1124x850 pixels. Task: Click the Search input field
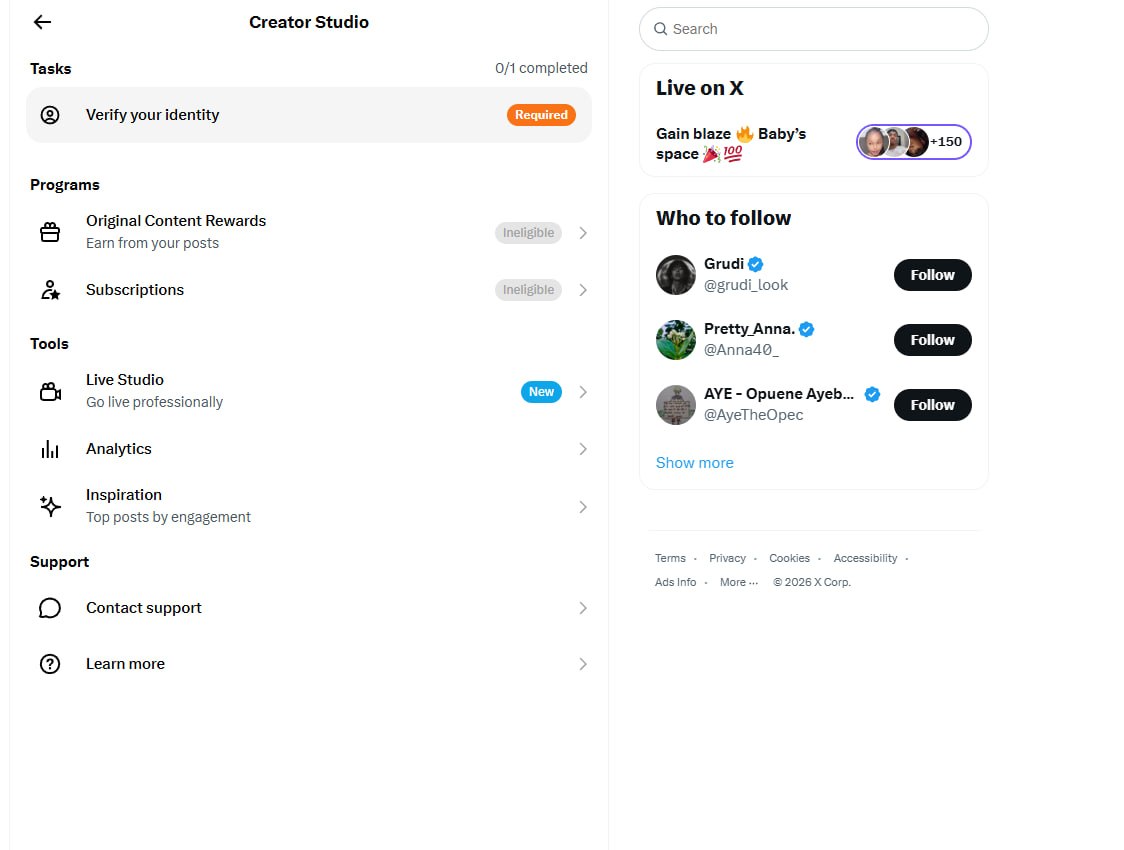click(814, 29)
